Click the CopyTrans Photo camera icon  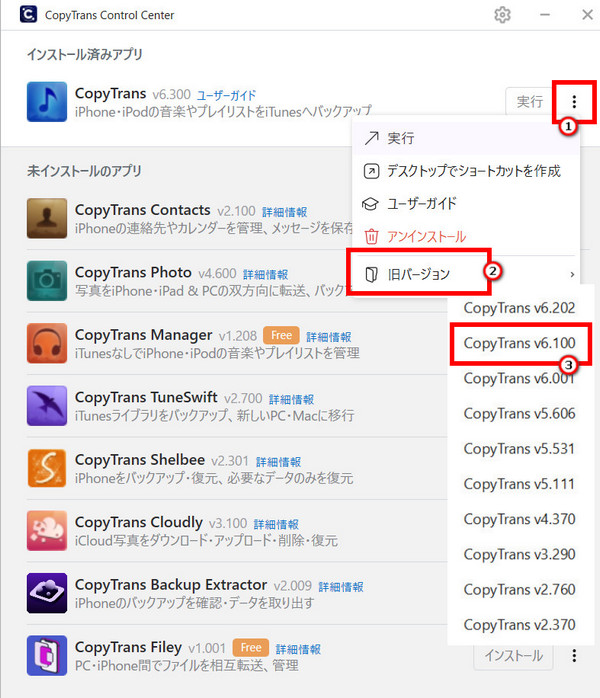tap(47, 281)
